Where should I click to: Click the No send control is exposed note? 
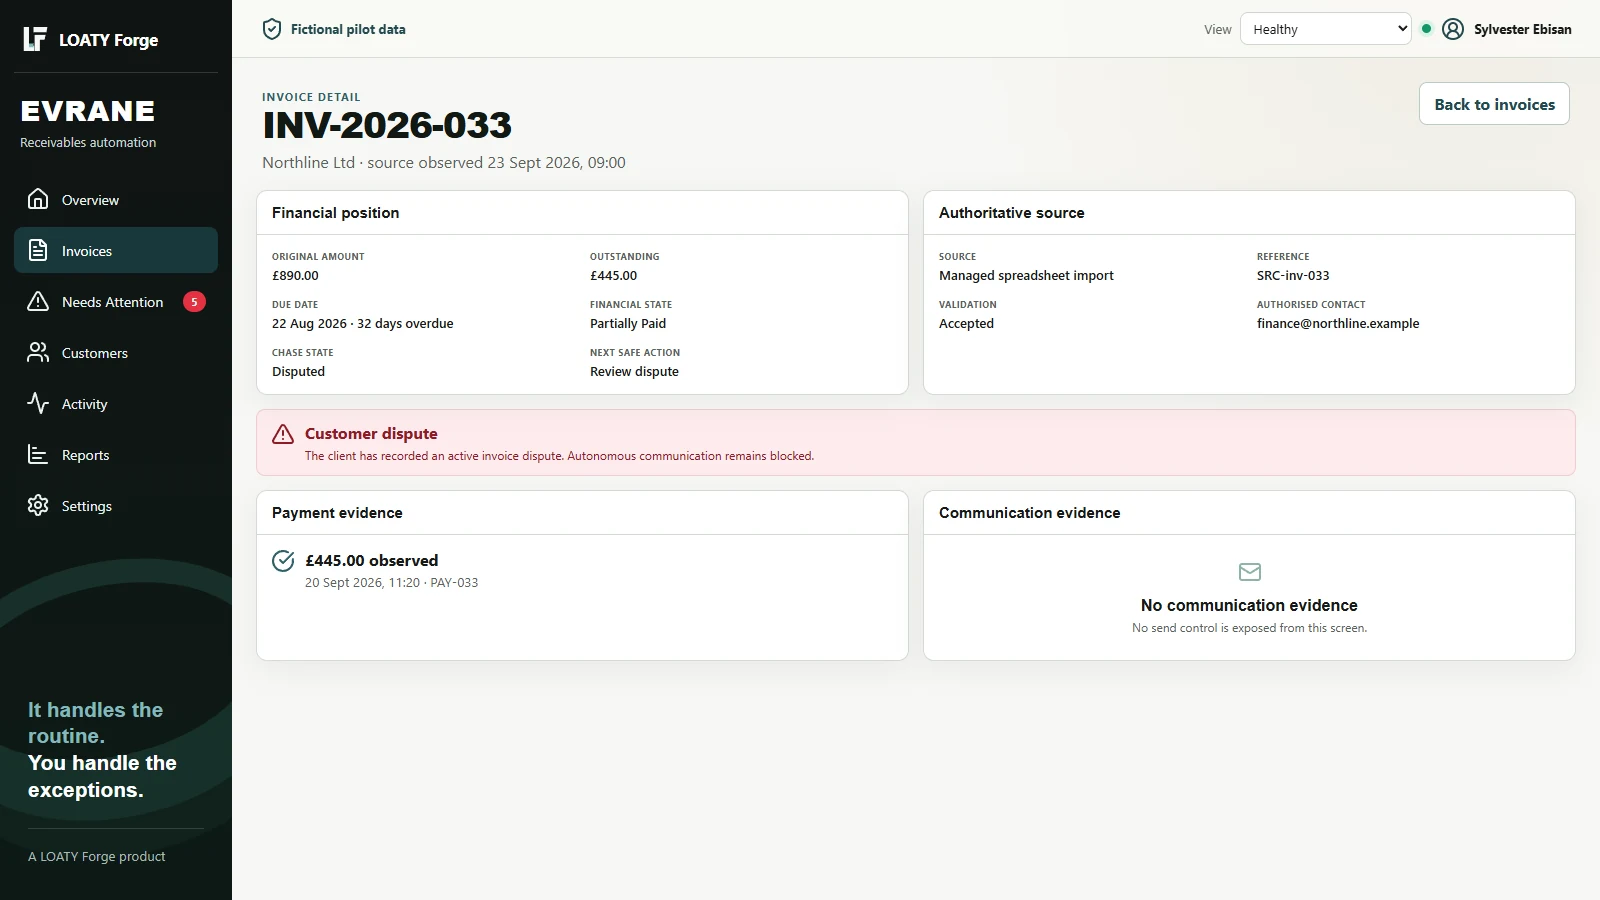[x=1249, y=628]
